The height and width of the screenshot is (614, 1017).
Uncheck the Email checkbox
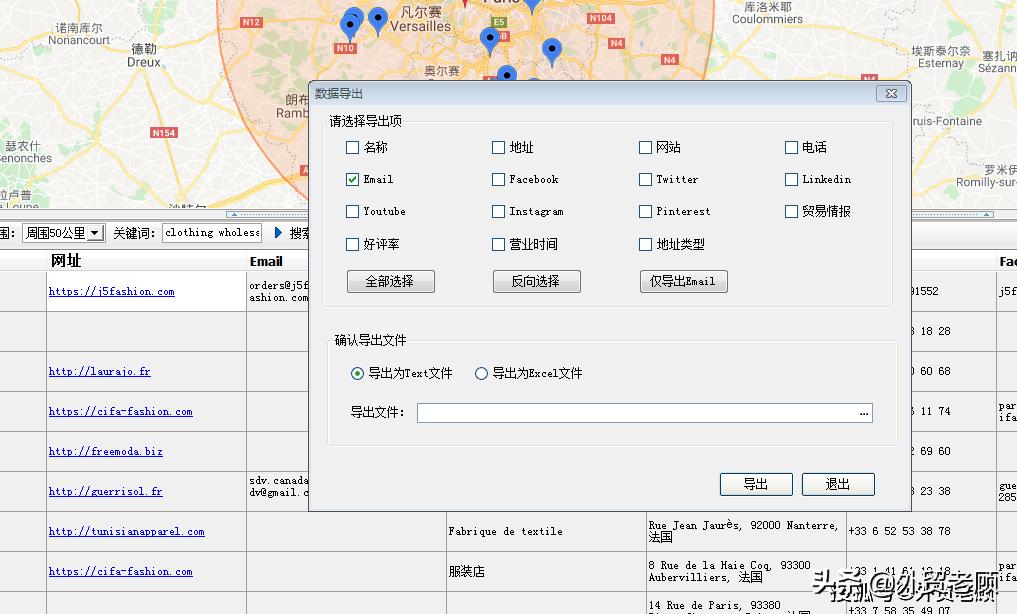(351, 179)
